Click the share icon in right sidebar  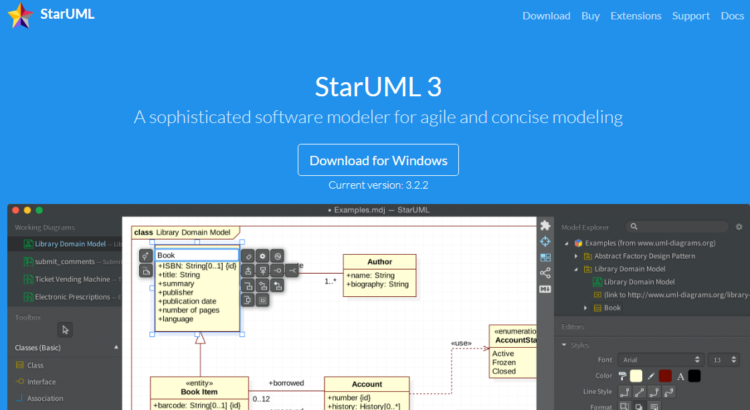point(545,272)
